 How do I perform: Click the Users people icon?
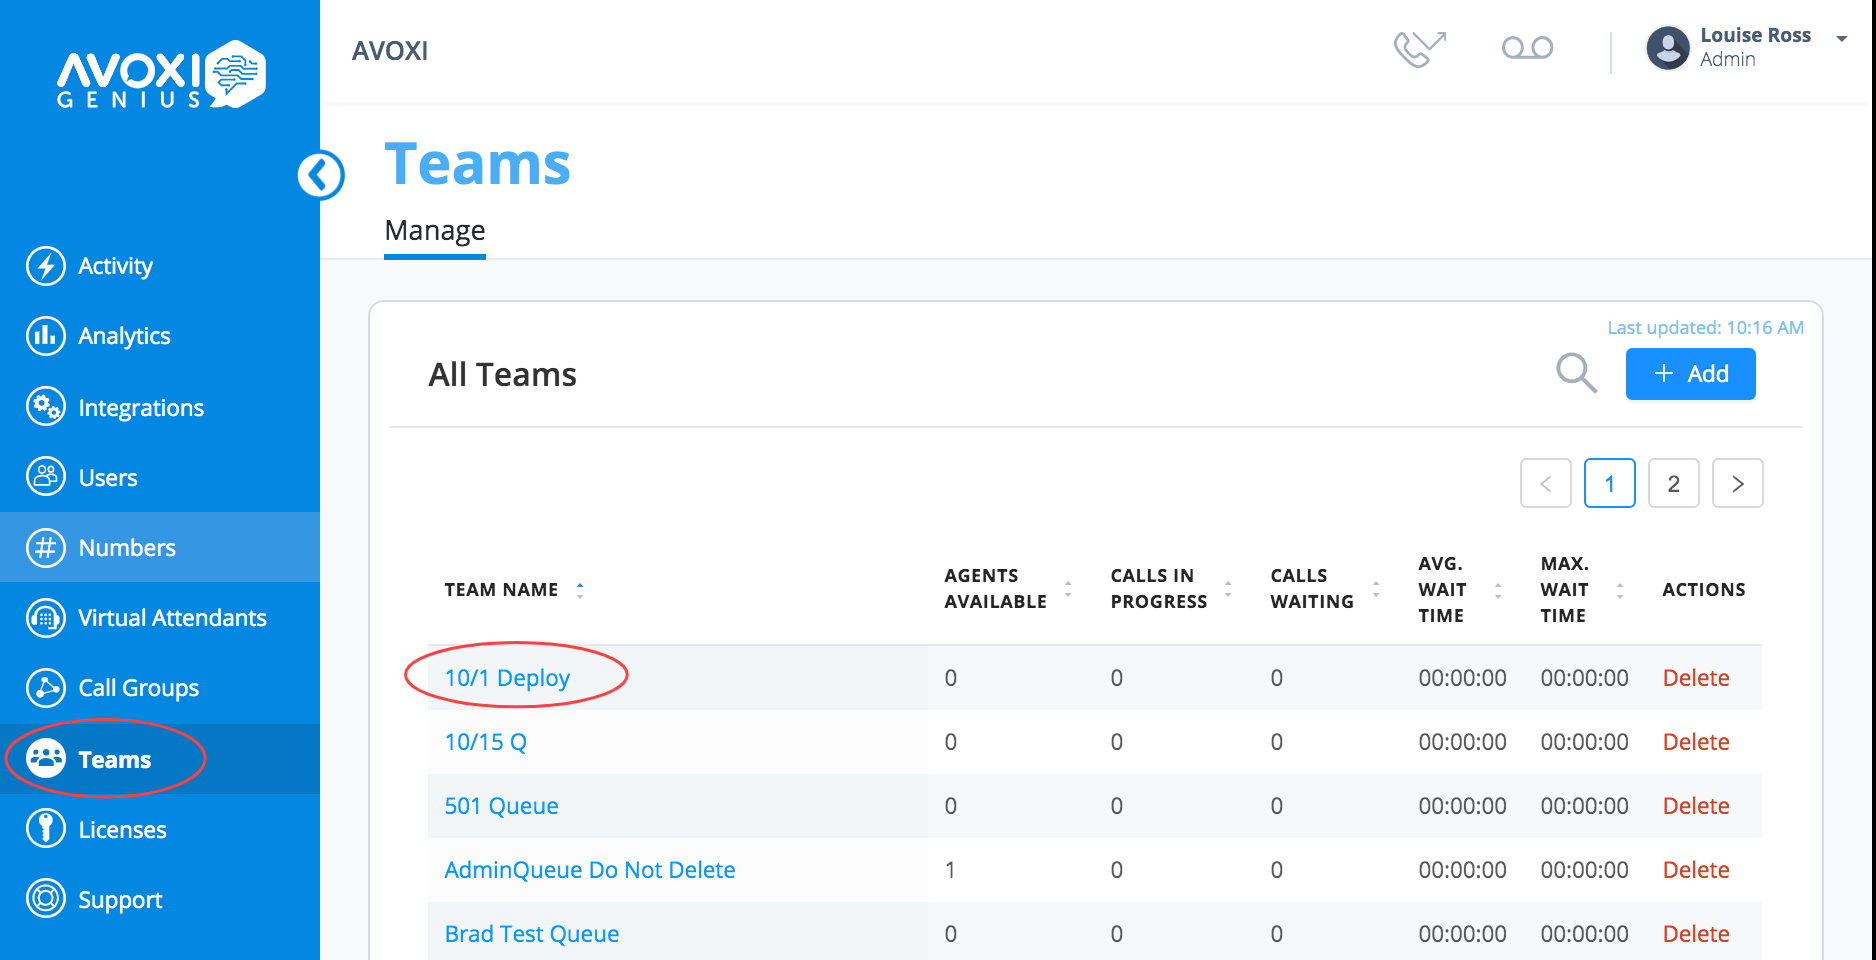pyautogui.click(x=46, y=477)
